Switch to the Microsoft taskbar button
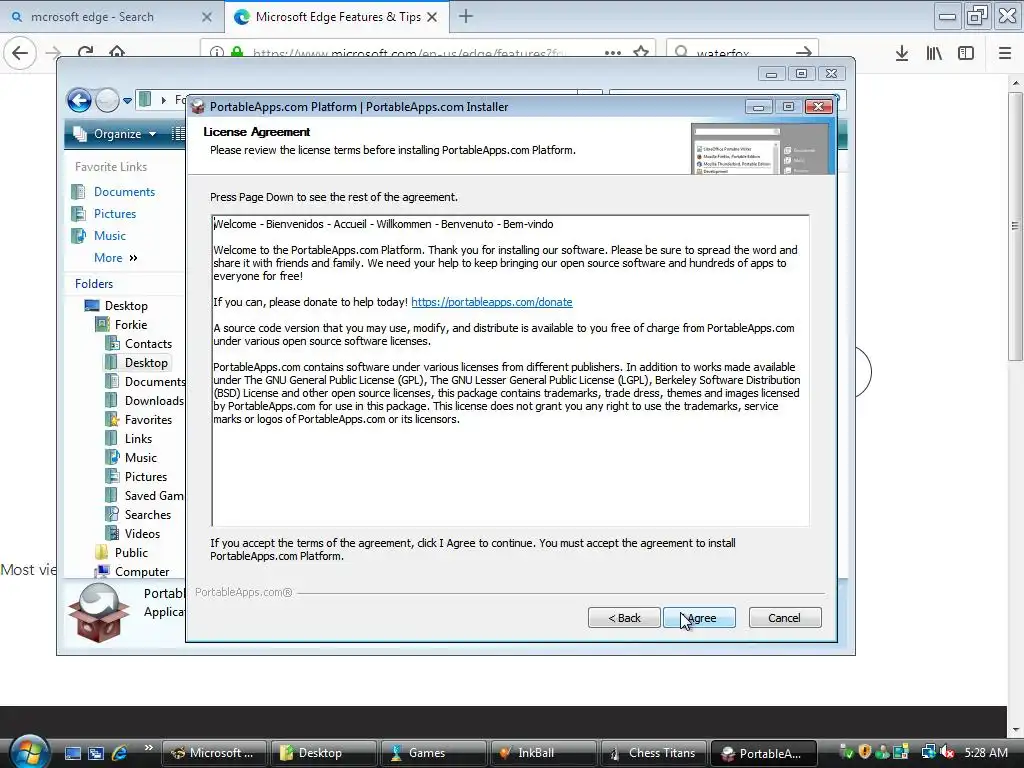 214,753
